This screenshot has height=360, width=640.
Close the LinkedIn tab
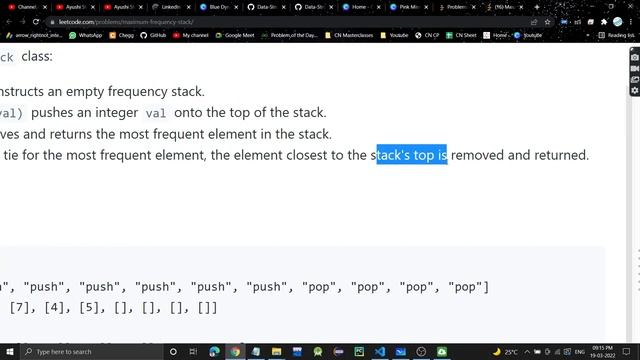188,7
